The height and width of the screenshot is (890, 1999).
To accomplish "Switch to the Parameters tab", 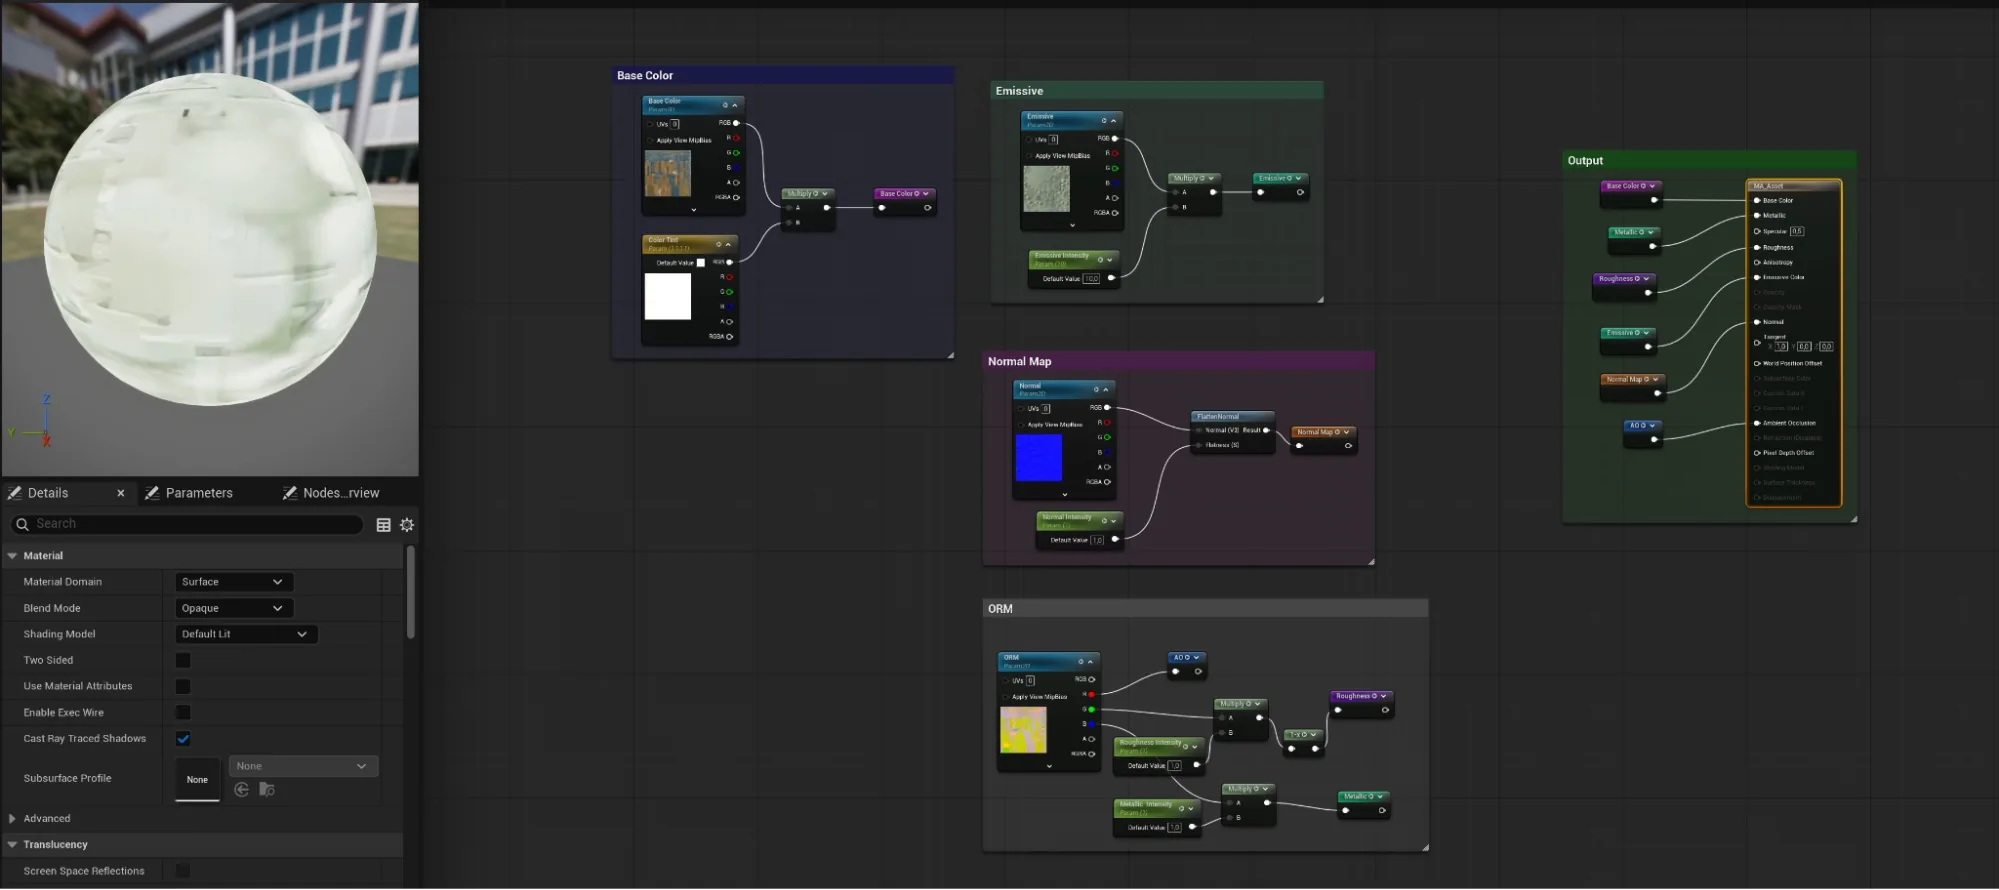I will tap(199, 493).
